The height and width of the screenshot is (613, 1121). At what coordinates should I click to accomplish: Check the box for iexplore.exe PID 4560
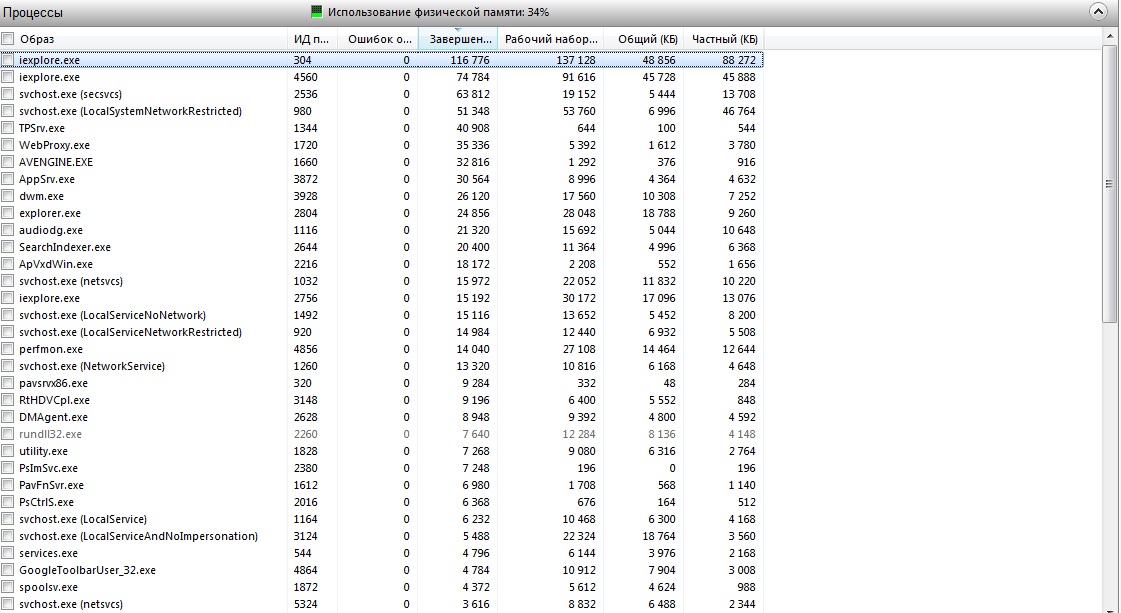(x=8, y=77)
